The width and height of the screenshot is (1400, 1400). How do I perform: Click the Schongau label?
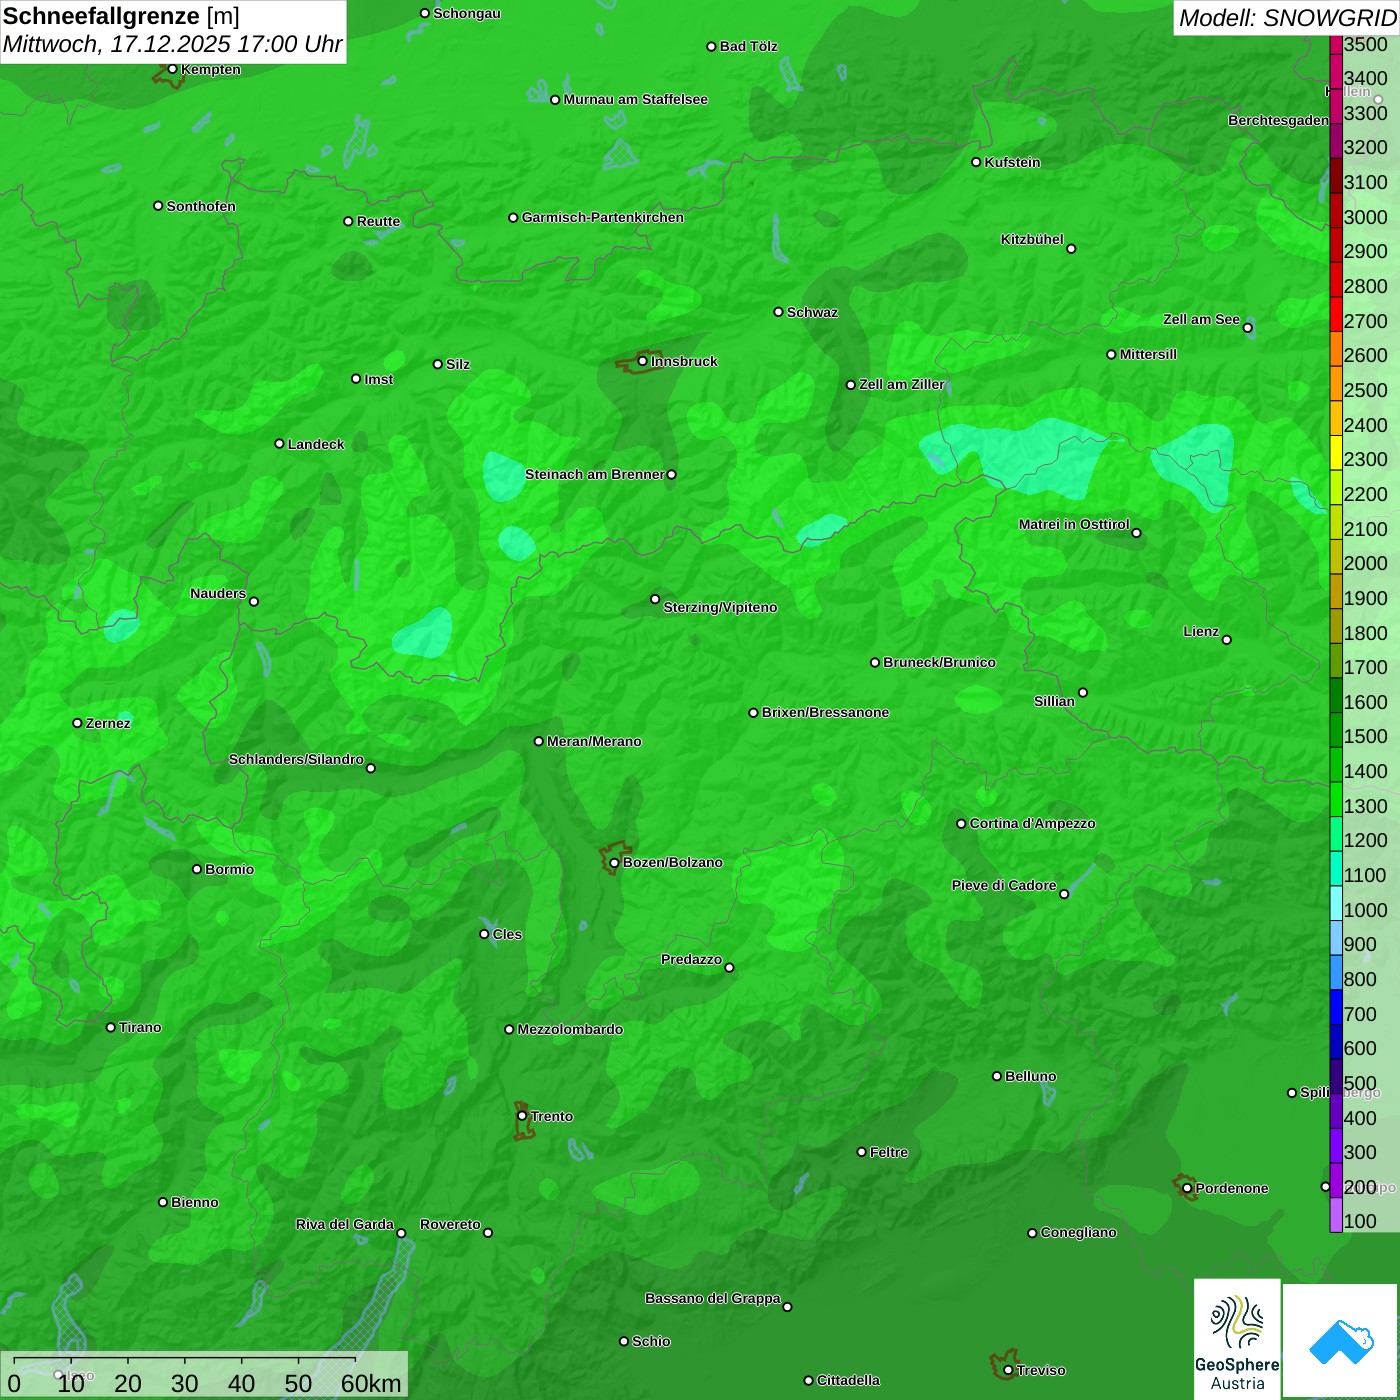click(x=466, y=13)
